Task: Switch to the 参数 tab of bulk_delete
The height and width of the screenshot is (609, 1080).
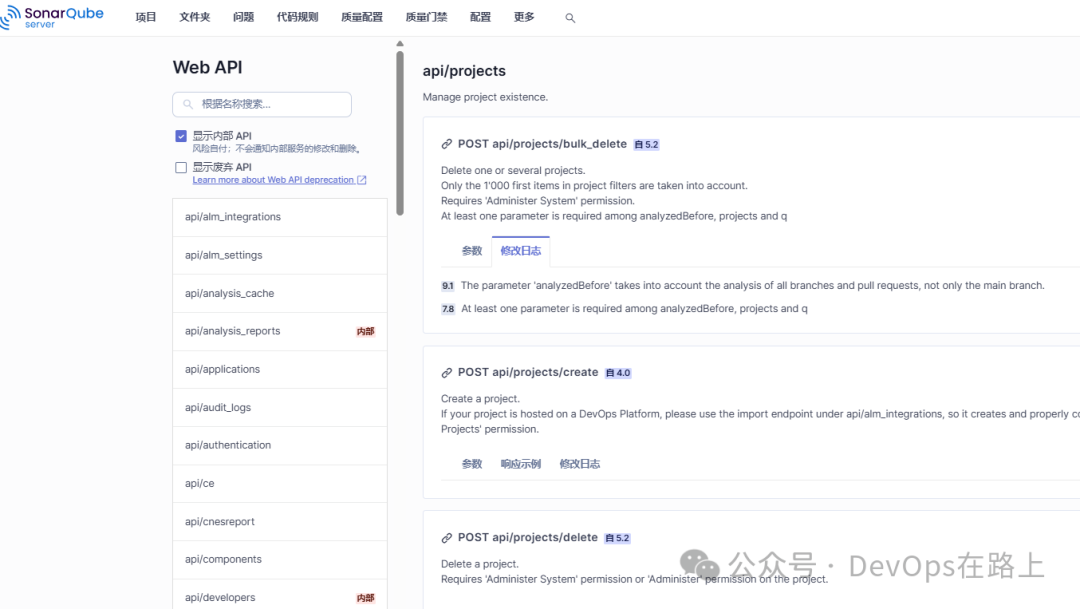Action: [x=471, y=250]
